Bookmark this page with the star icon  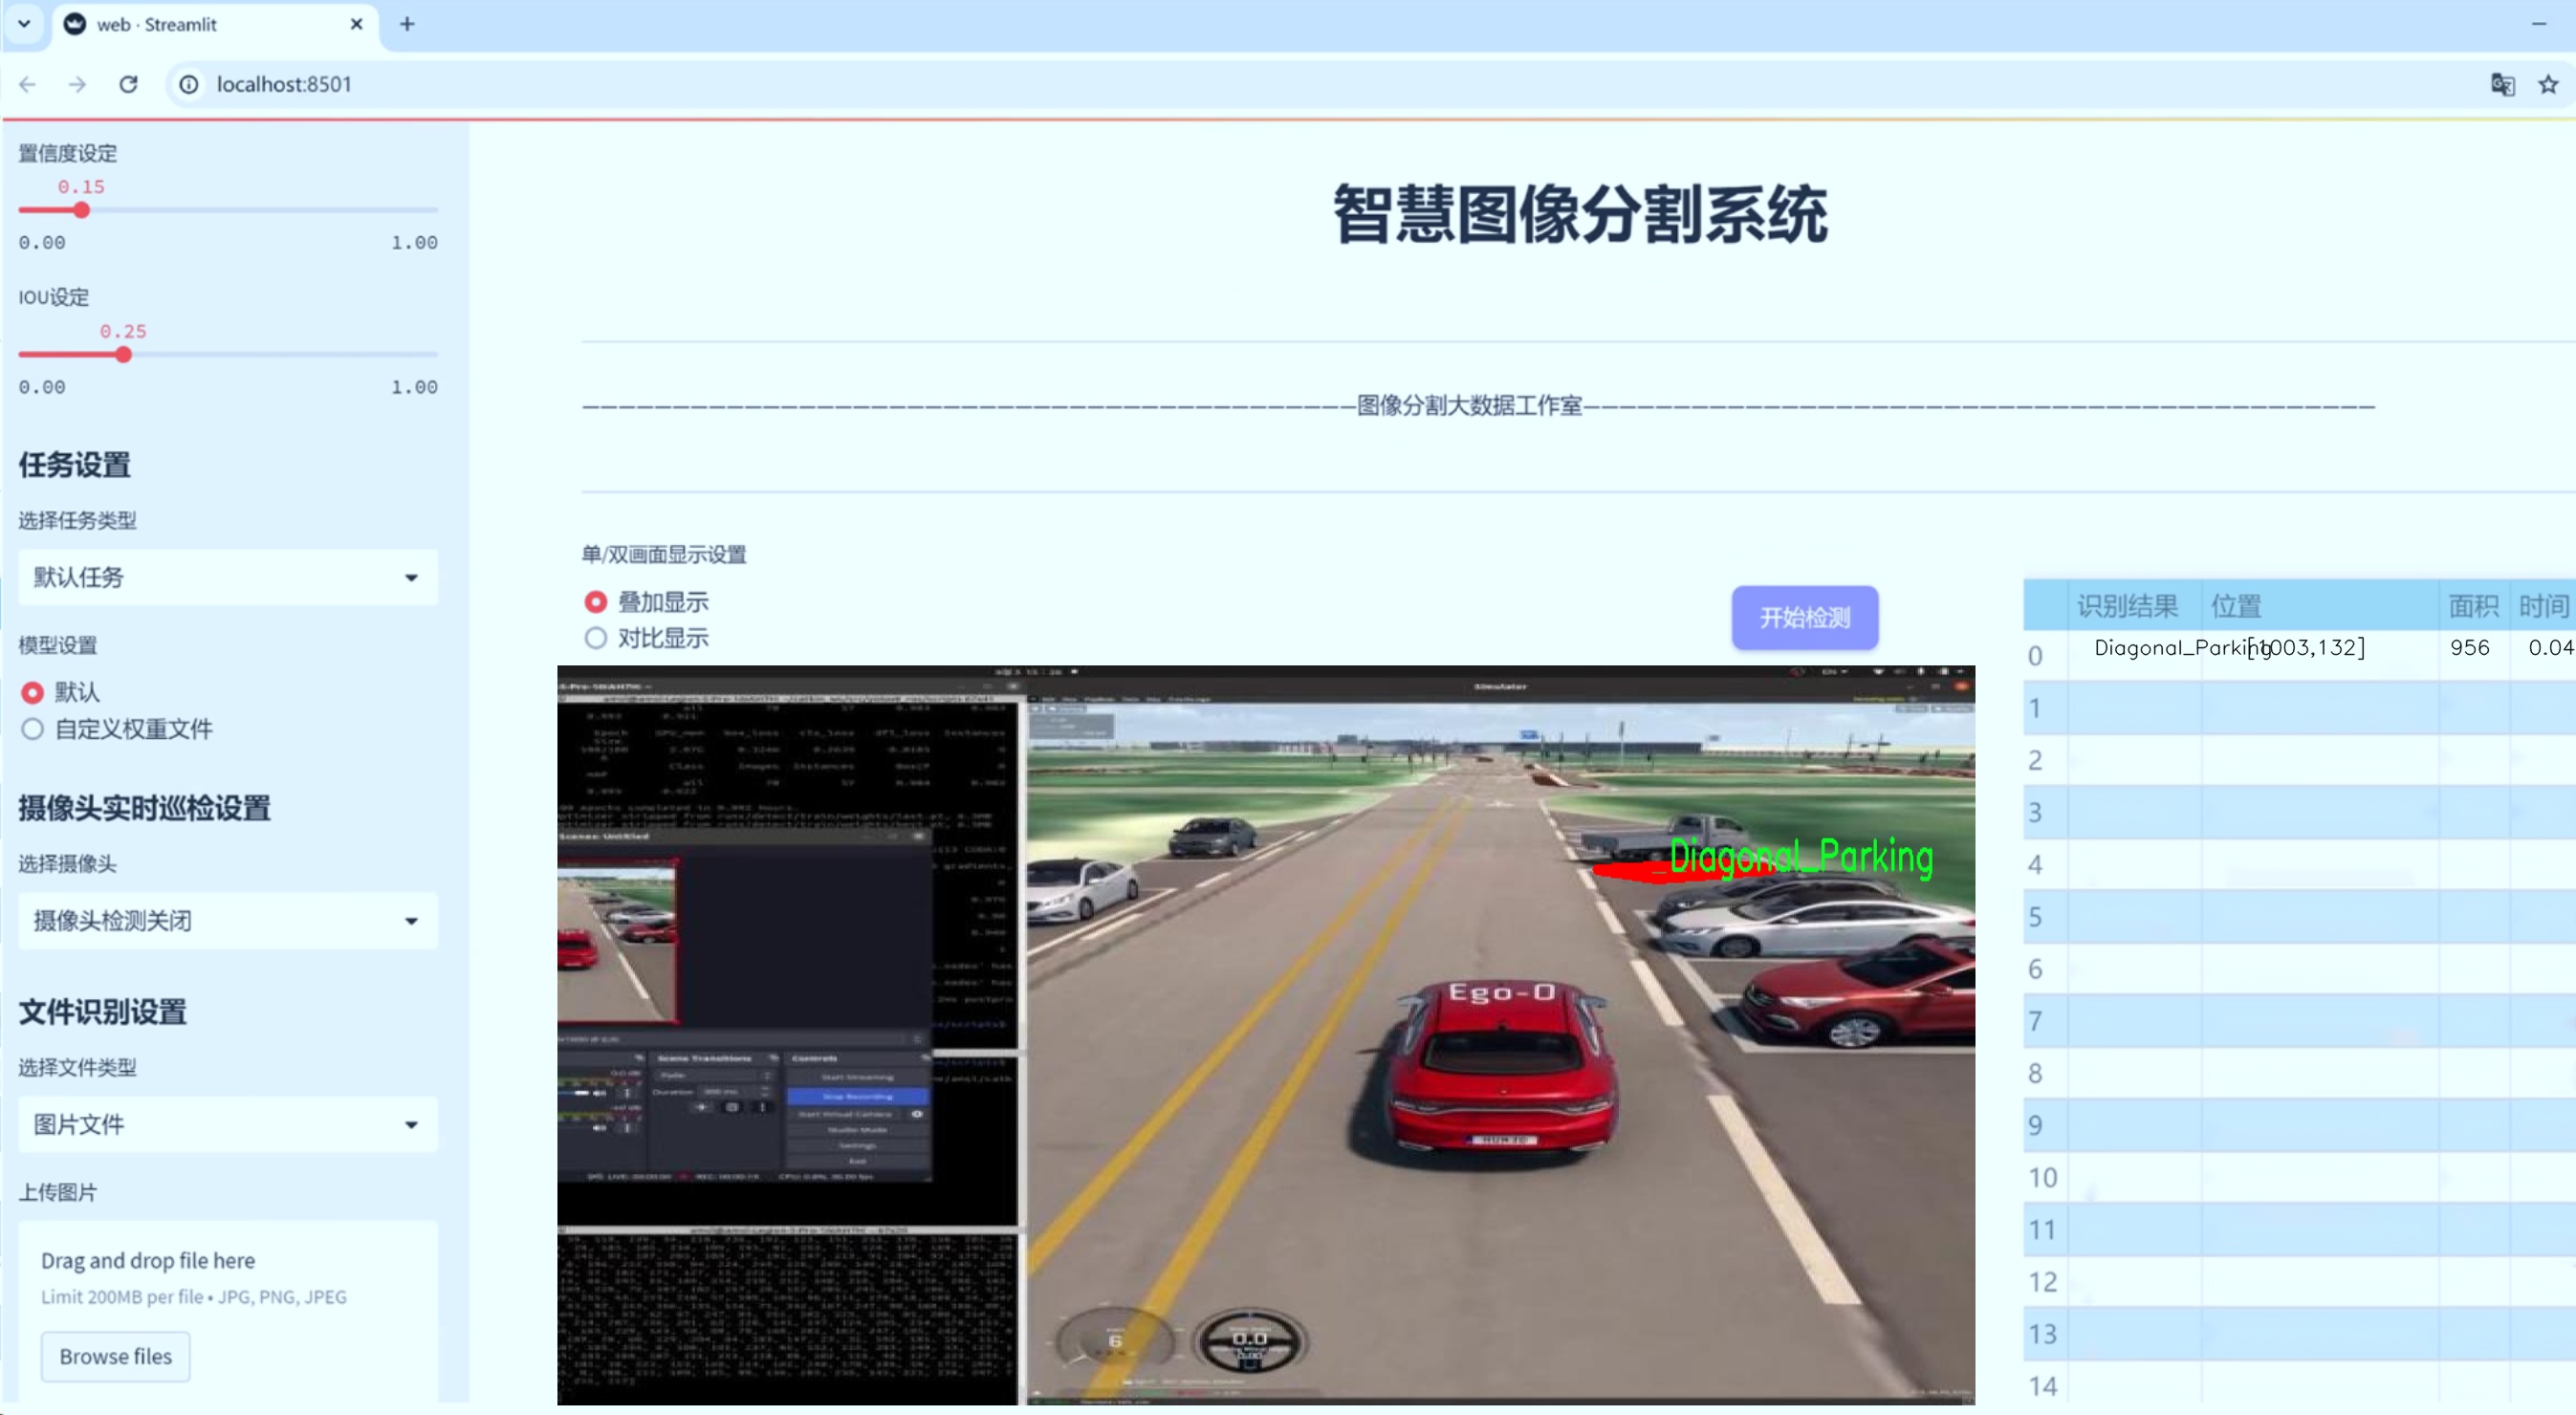pos(2548,84)
